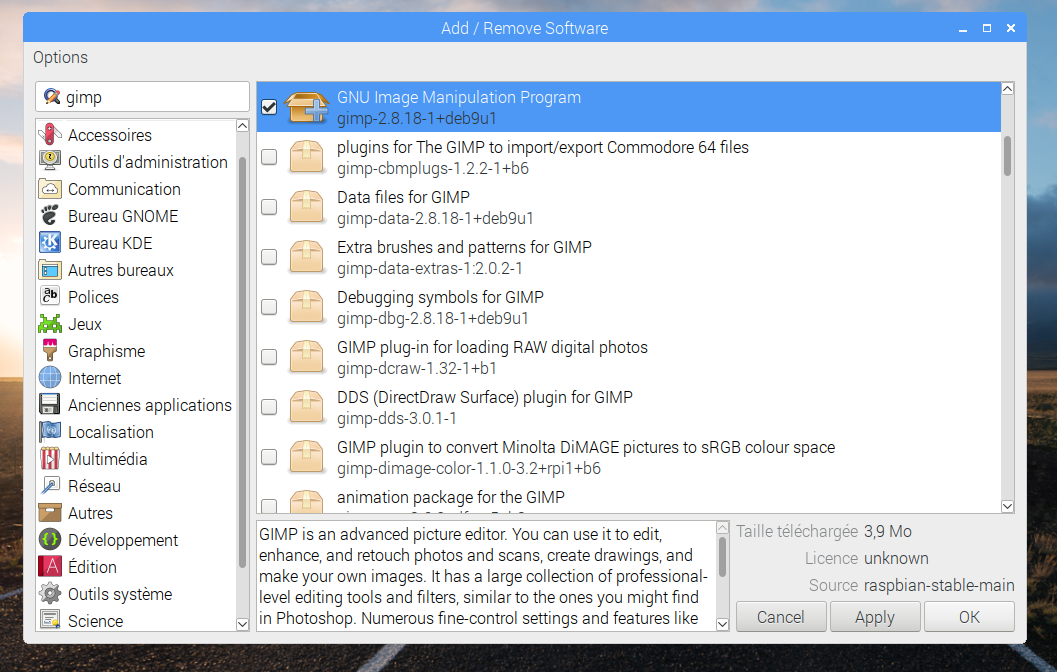1057x672 pixels.
Task: Uncheck the GNU Image Manipulation Program package
Action: coord(269,107)
